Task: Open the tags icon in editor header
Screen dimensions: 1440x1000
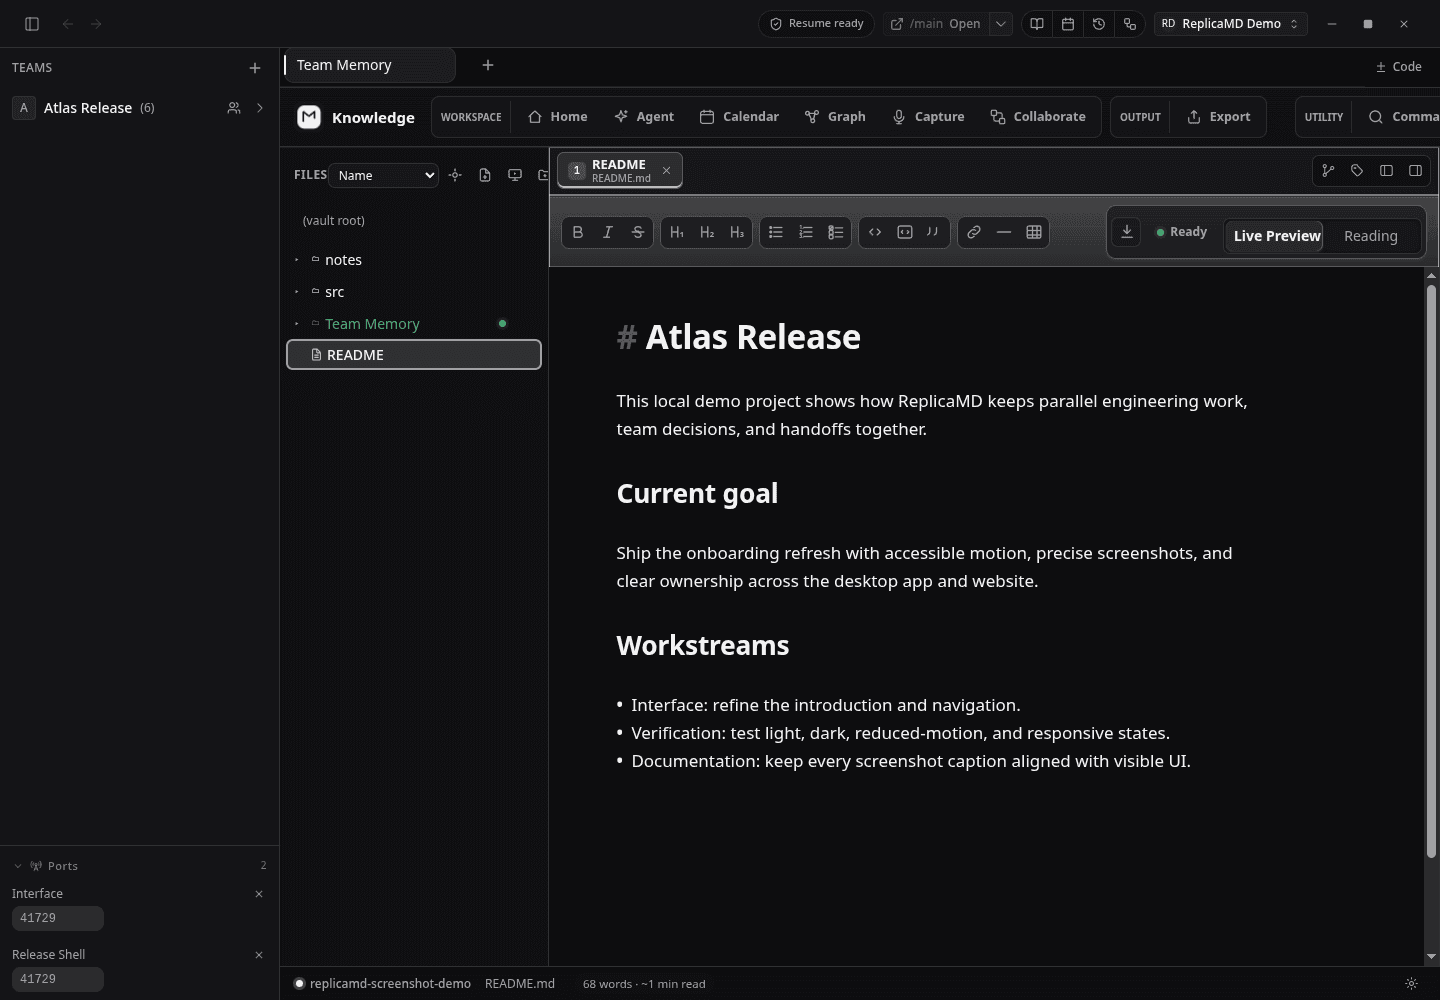Action: pos(1357,171)
